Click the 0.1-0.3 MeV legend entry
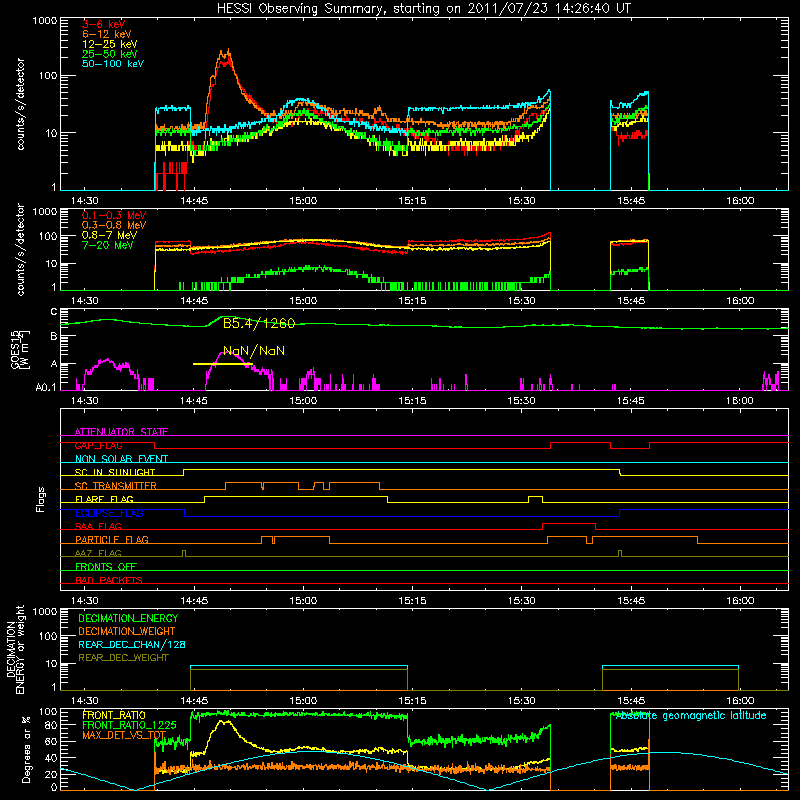 coord(114,215)
